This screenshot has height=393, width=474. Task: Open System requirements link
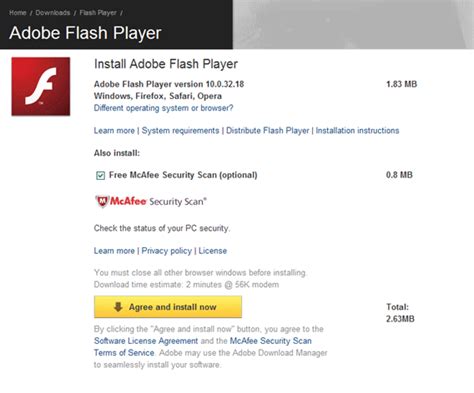point(180,130)
